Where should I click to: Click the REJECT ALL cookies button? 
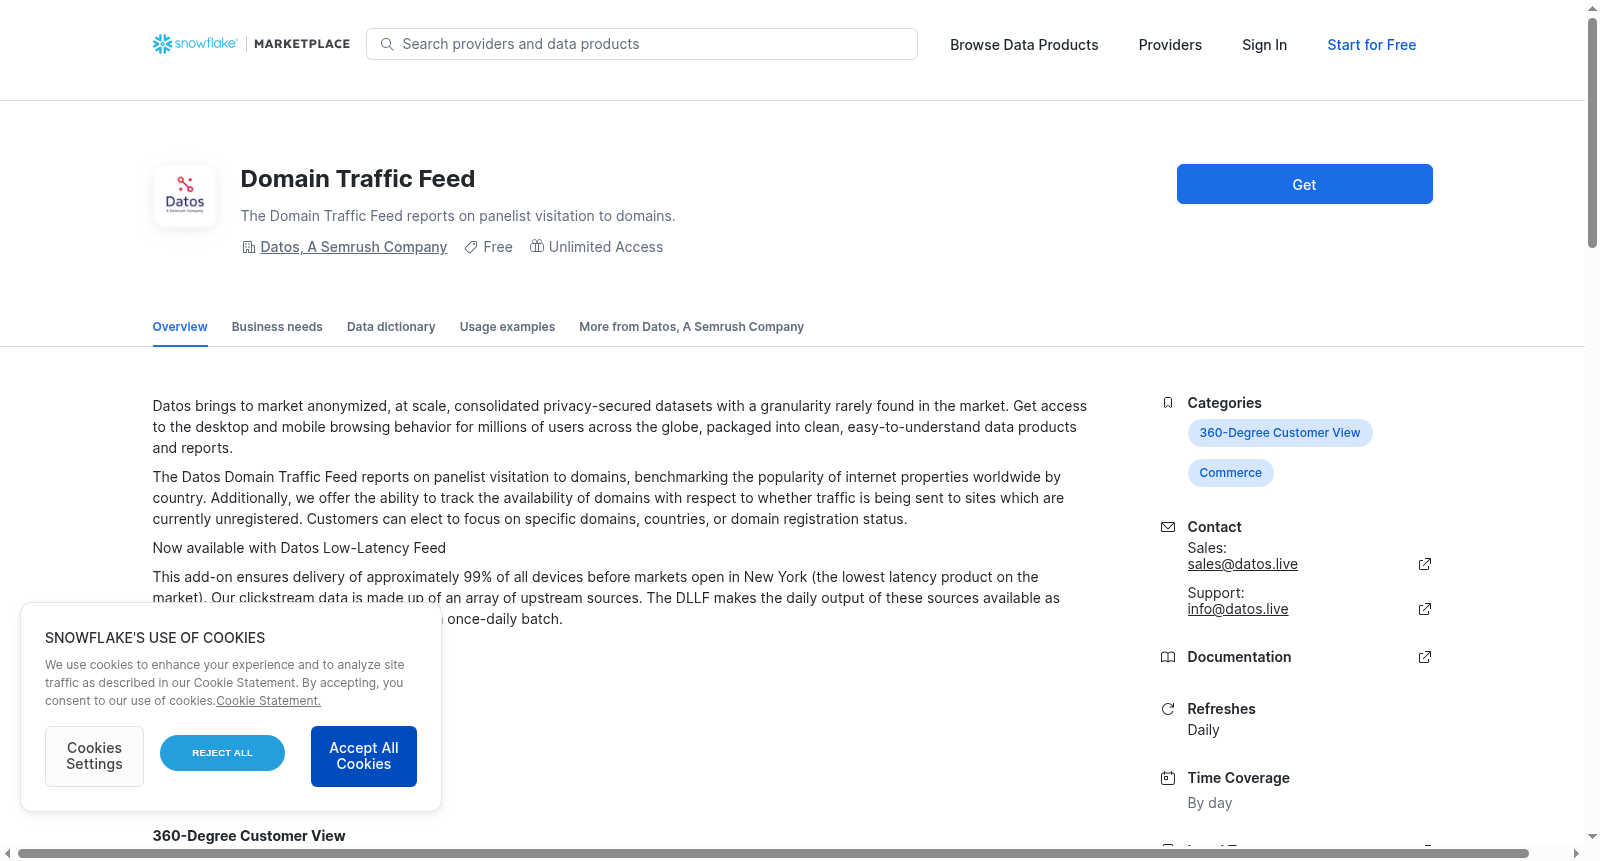(x=222, y=753)
